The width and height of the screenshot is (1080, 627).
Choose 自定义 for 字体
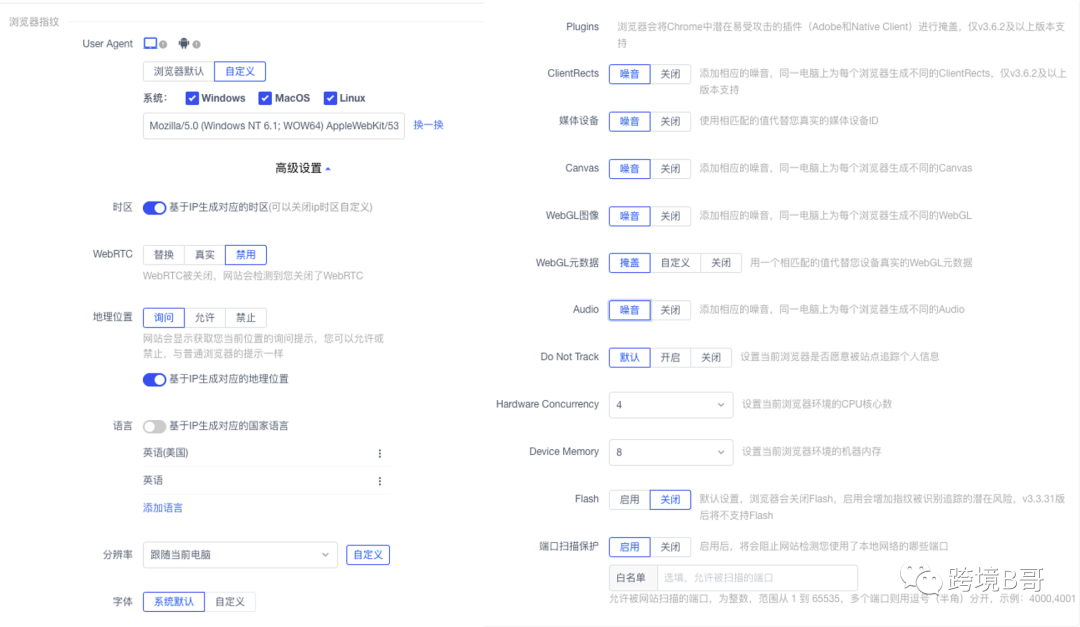pos(229,602)
